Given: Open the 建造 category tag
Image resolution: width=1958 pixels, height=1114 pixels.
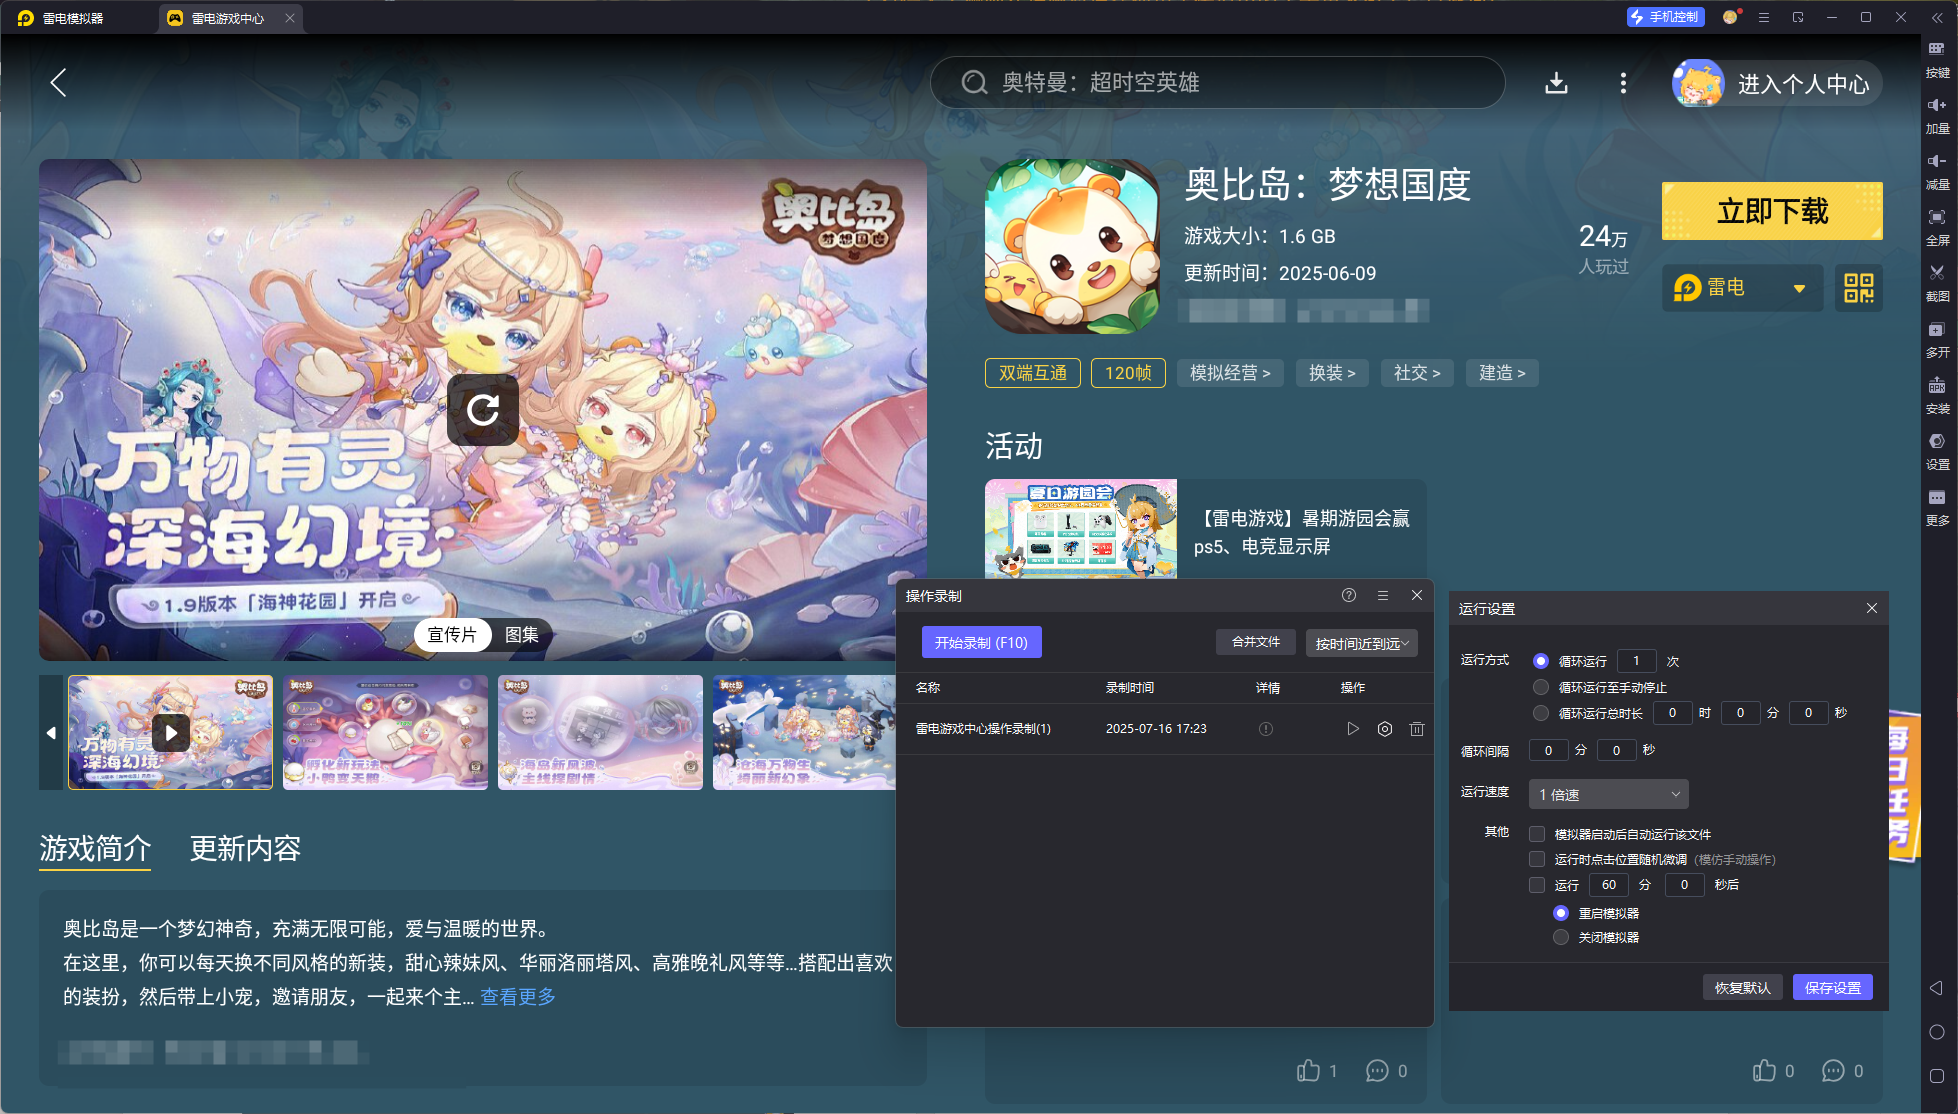Looking at the screenshot, I should [x=1502, y=373].
